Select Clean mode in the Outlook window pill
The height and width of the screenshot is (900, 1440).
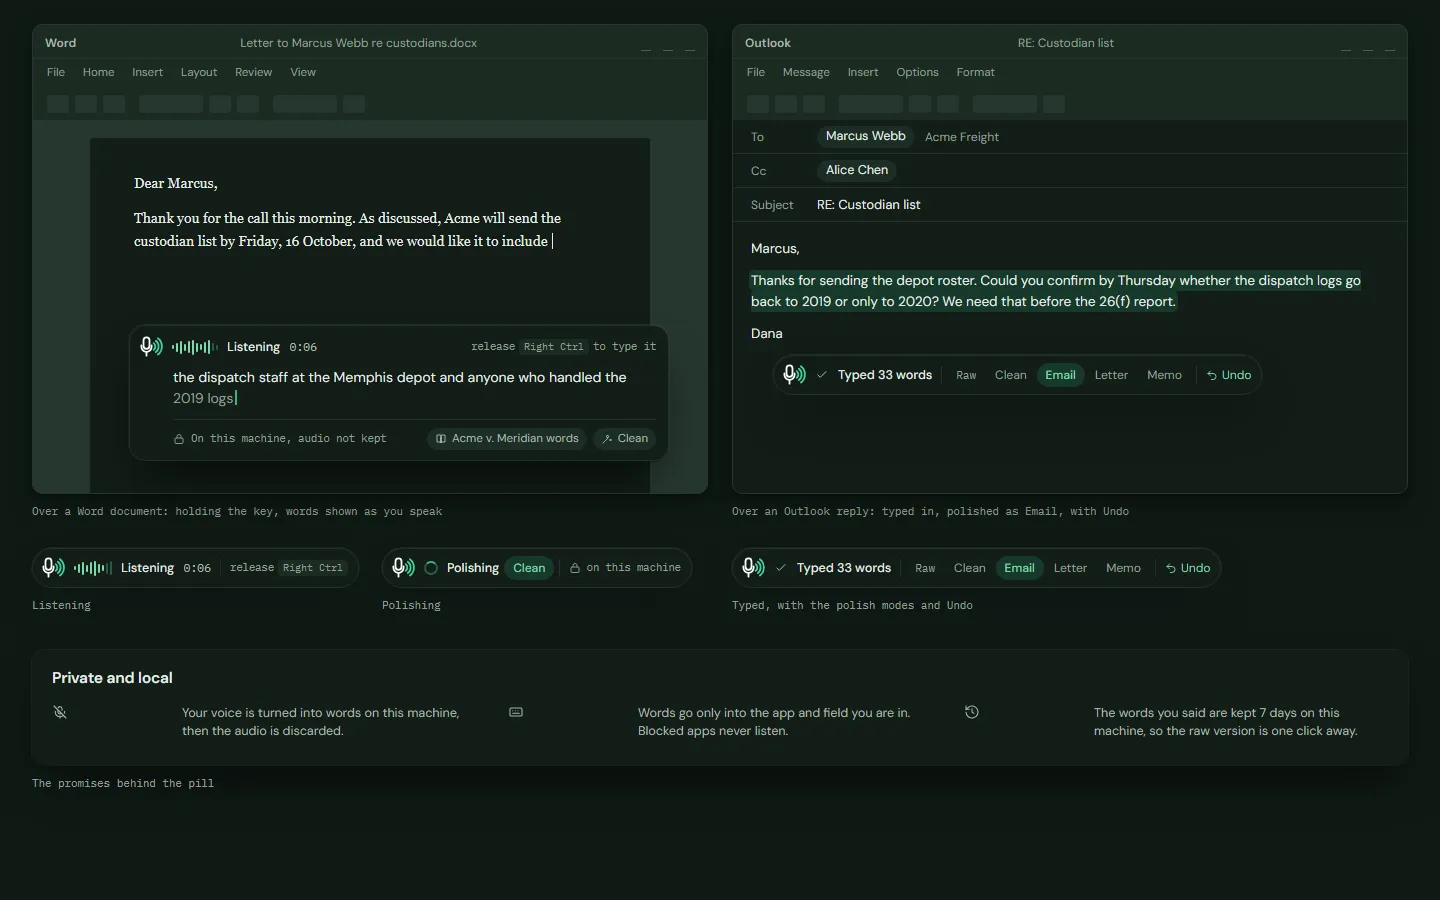click(x=1011, y=375)
